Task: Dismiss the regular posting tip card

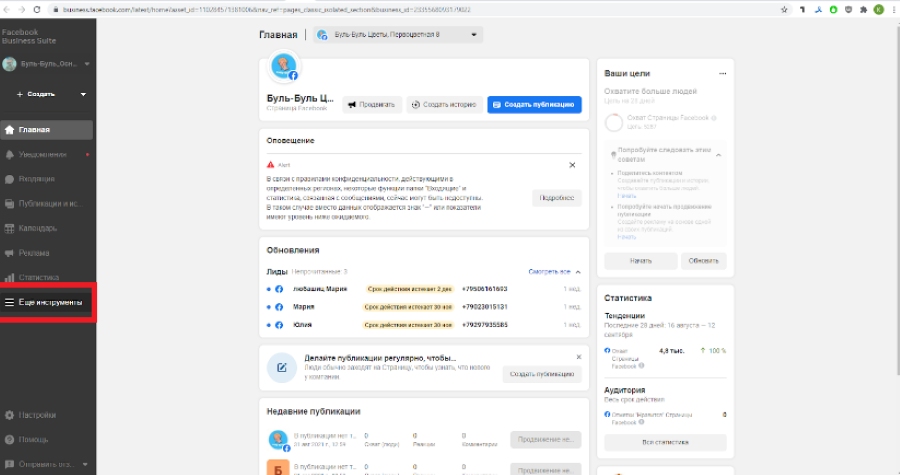Action: (579, 357)
